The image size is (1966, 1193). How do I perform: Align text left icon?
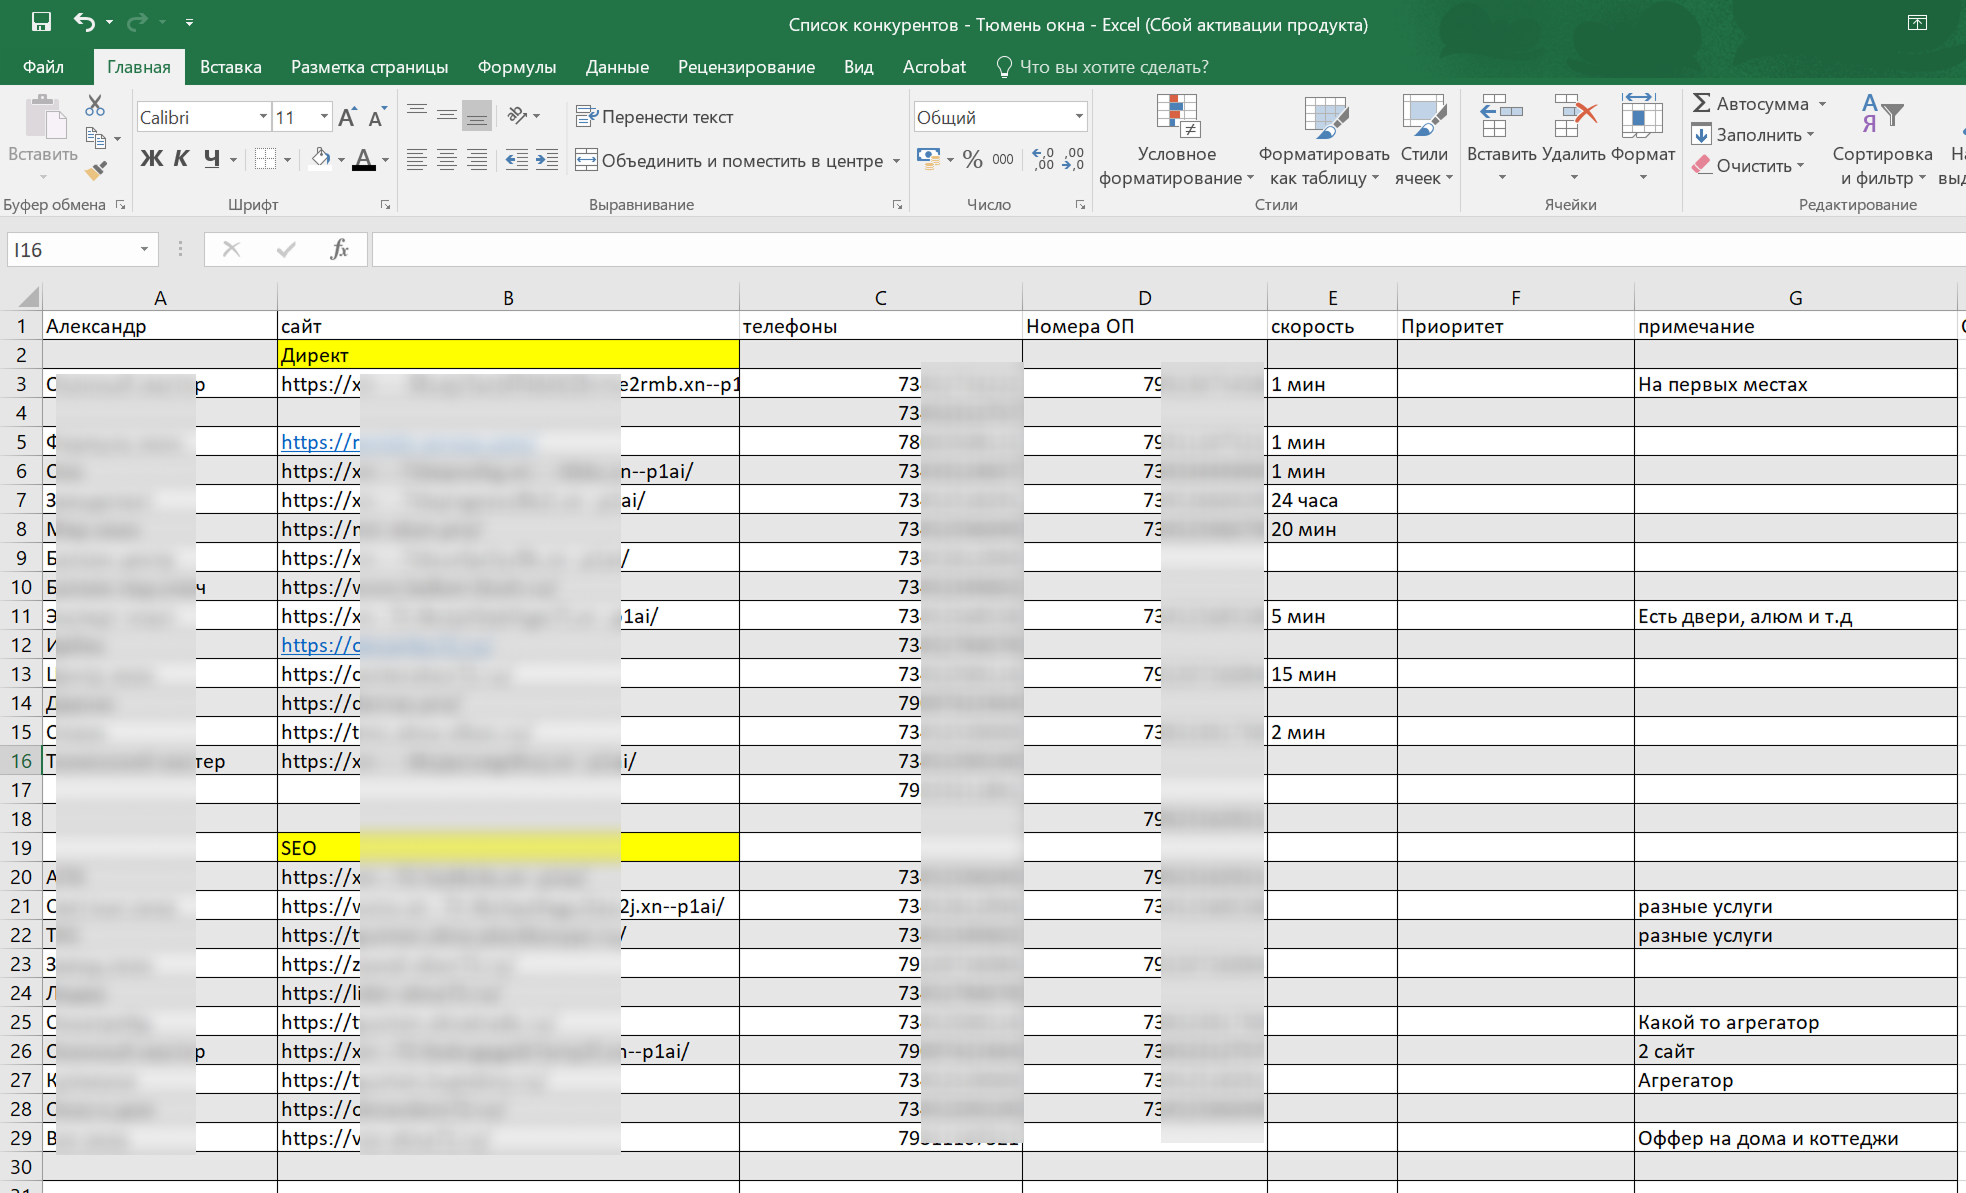417,159
